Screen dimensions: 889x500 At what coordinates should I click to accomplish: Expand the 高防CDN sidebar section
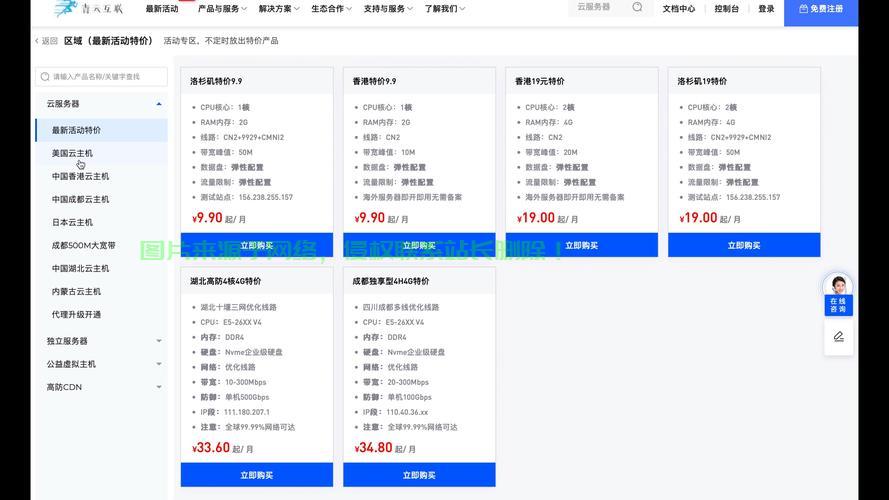(x=158, y=387)
